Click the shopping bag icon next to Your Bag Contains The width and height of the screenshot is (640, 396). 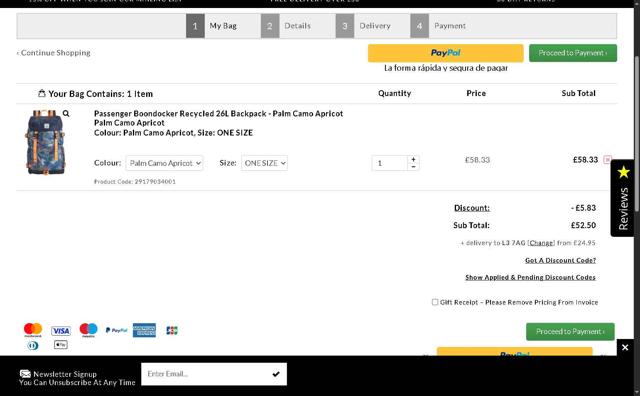pos(42,93)
